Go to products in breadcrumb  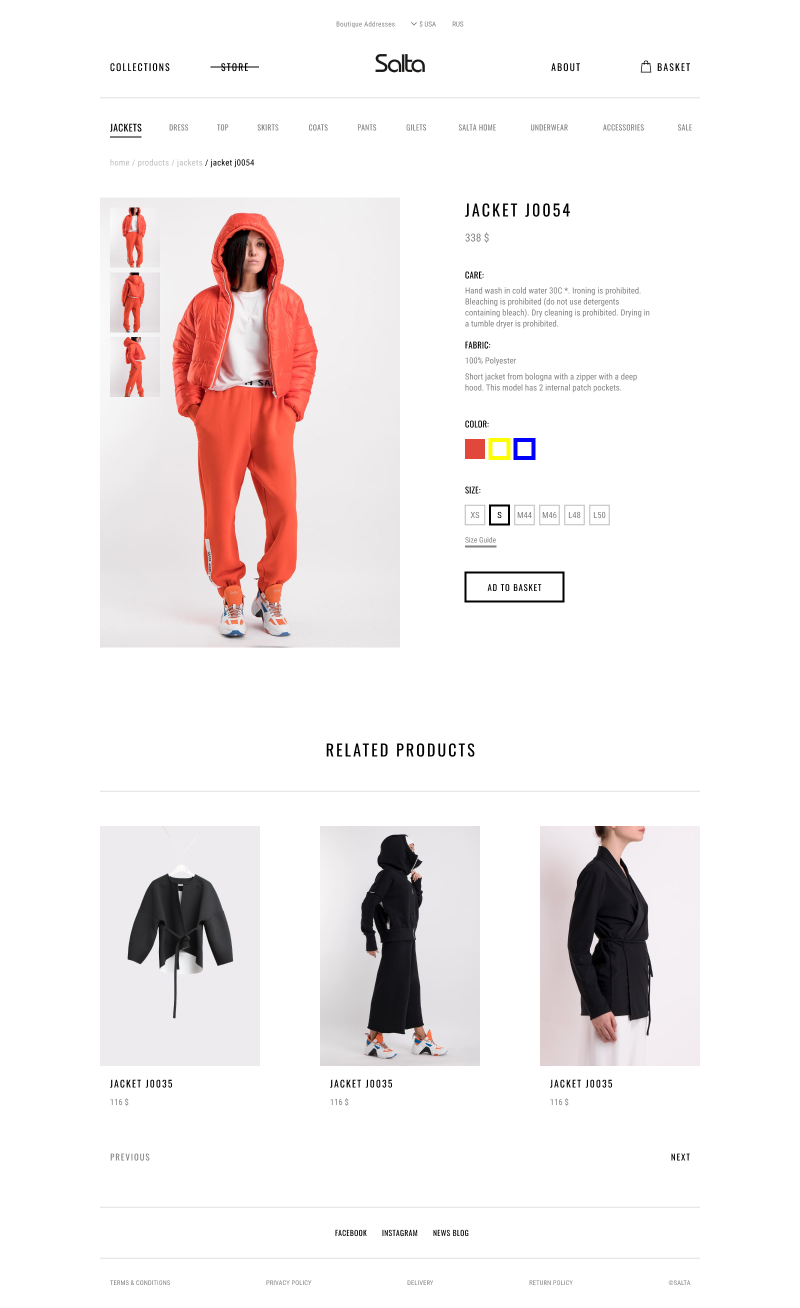click(153, 162)
